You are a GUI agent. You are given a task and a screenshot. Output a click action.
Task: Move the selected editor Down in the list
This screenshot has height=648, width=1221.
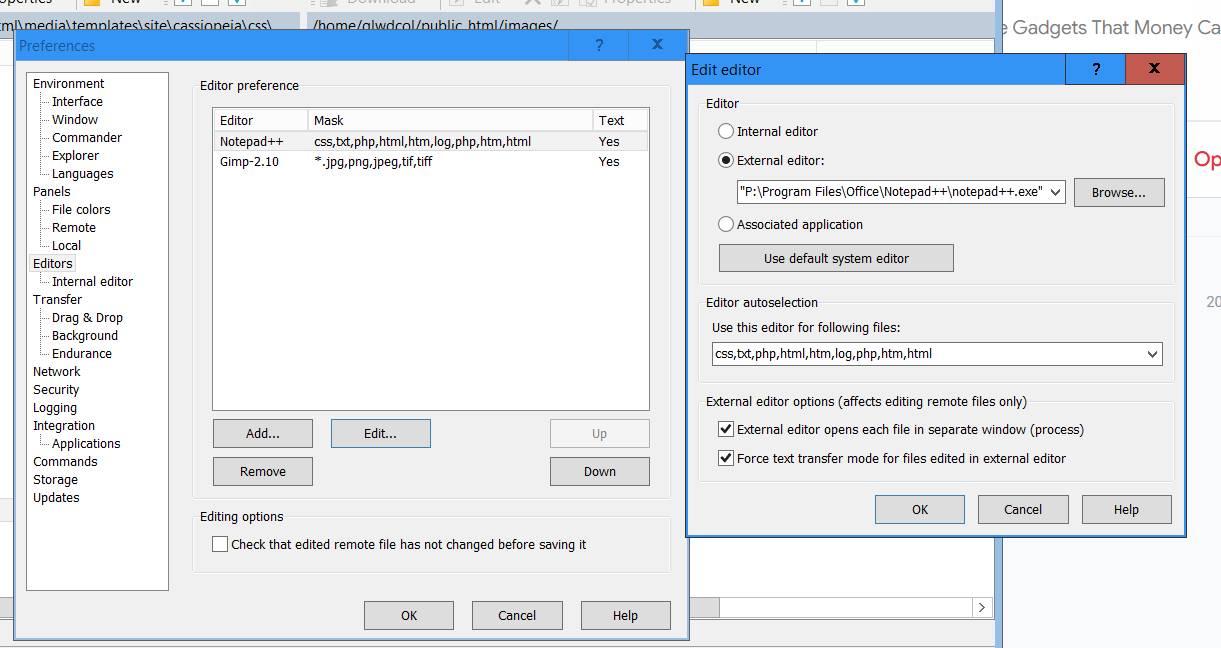pos(599,471)
